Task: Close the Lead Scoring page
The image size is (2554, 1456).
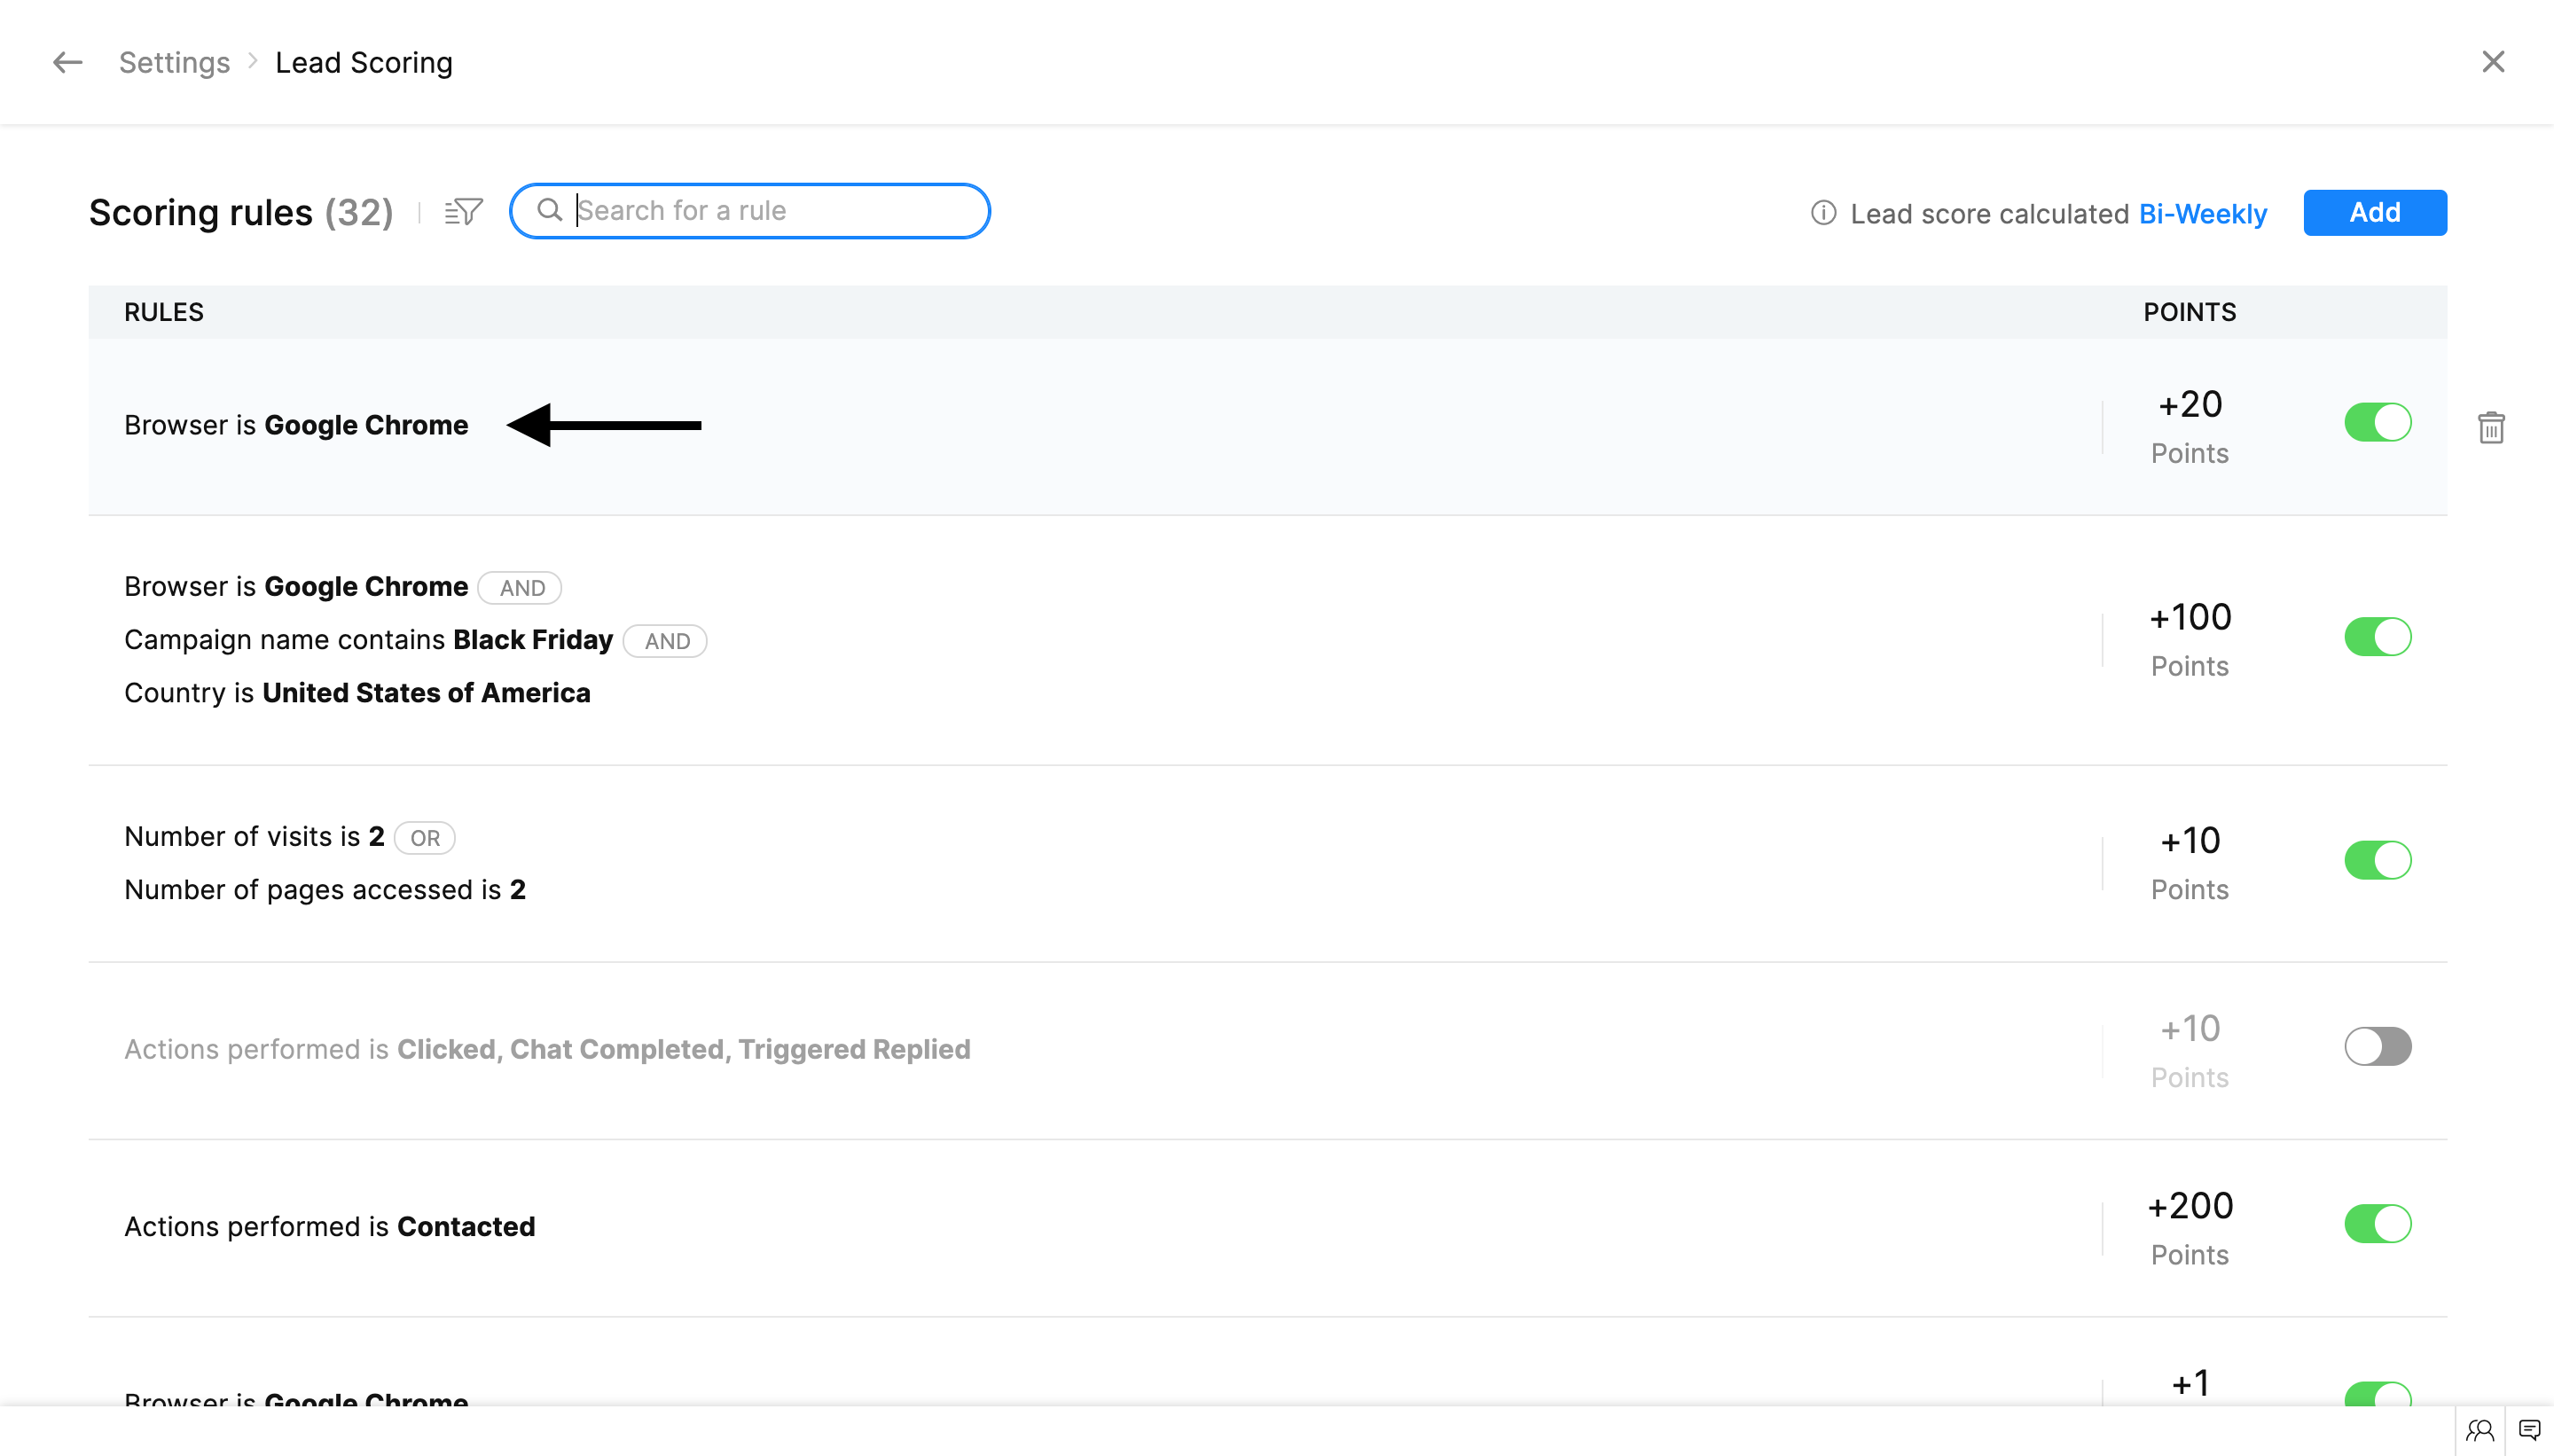Action: pyautogui.click(x=2493, y=62)
